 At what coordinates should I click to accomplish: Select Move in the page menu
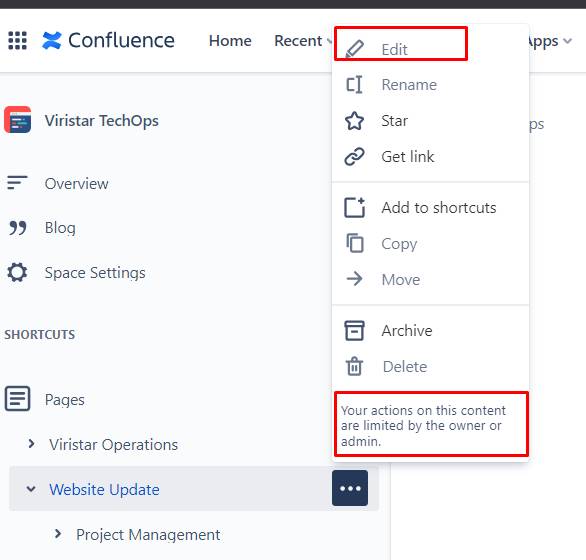(431, 279)
